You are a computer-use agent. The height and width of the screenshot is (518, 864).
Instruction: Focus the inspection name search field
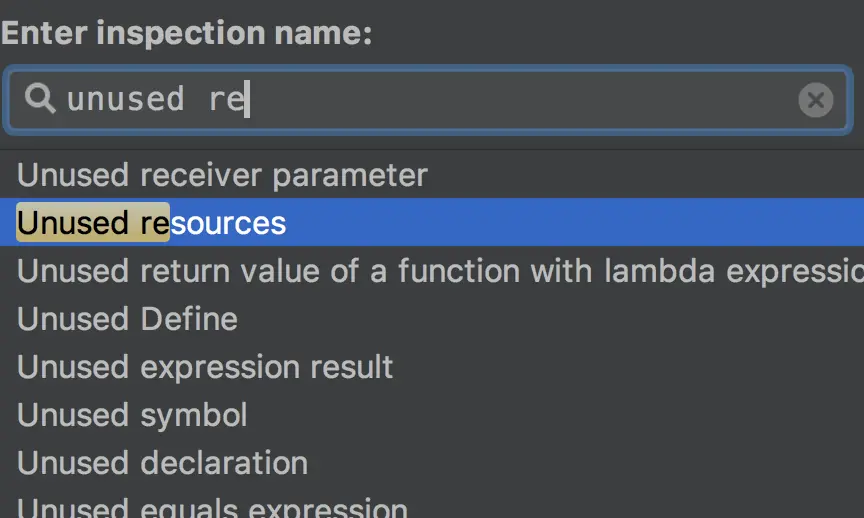click(428, 100)
